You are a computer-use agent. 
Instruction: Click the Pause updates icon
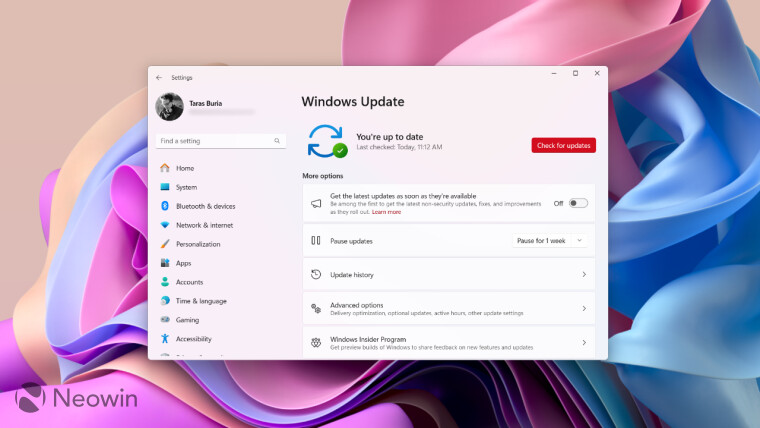click(316, 240)
